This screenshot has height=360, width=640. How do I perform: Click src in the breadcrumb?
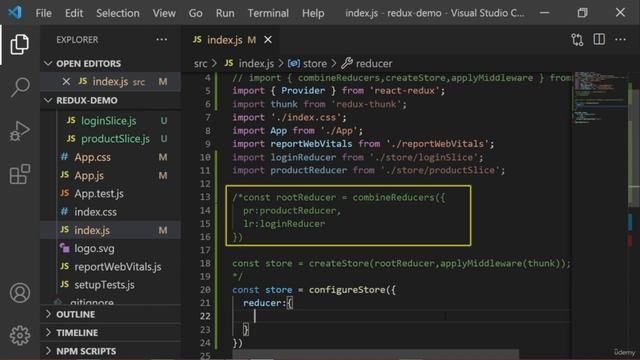pyautogui.click(x=200, y=63)
